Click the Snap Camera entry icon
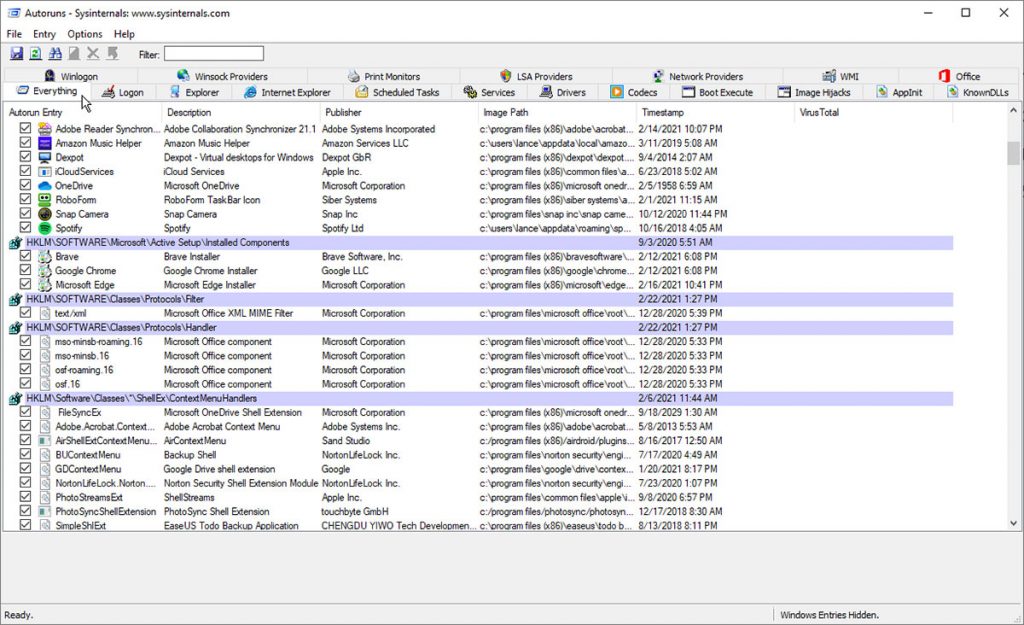This screenshot has height=625, width=1024. tap(45, 214)
